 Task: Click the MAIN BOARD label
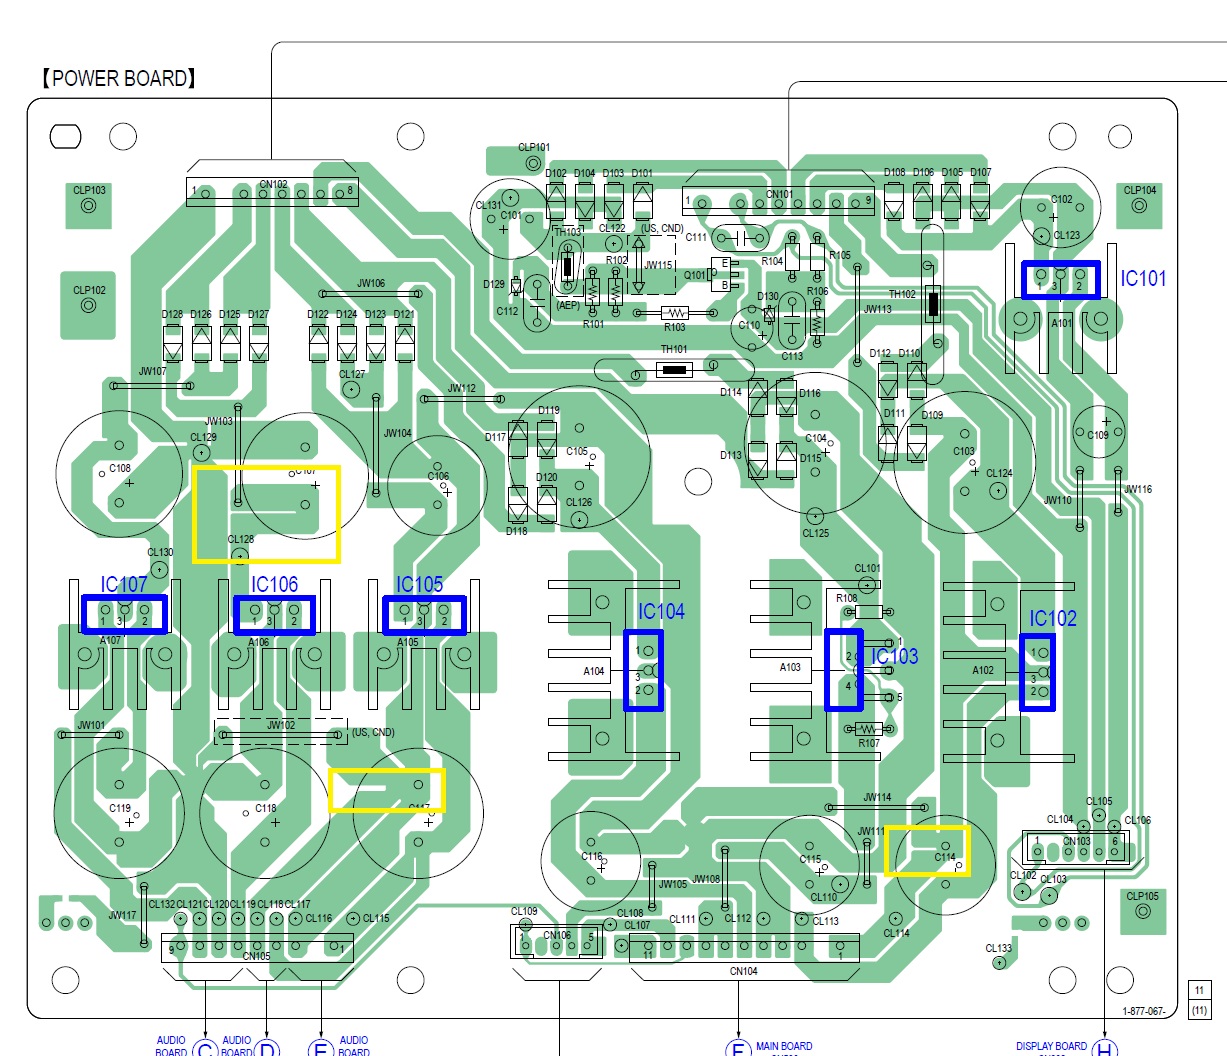(x=784, y=1046)
